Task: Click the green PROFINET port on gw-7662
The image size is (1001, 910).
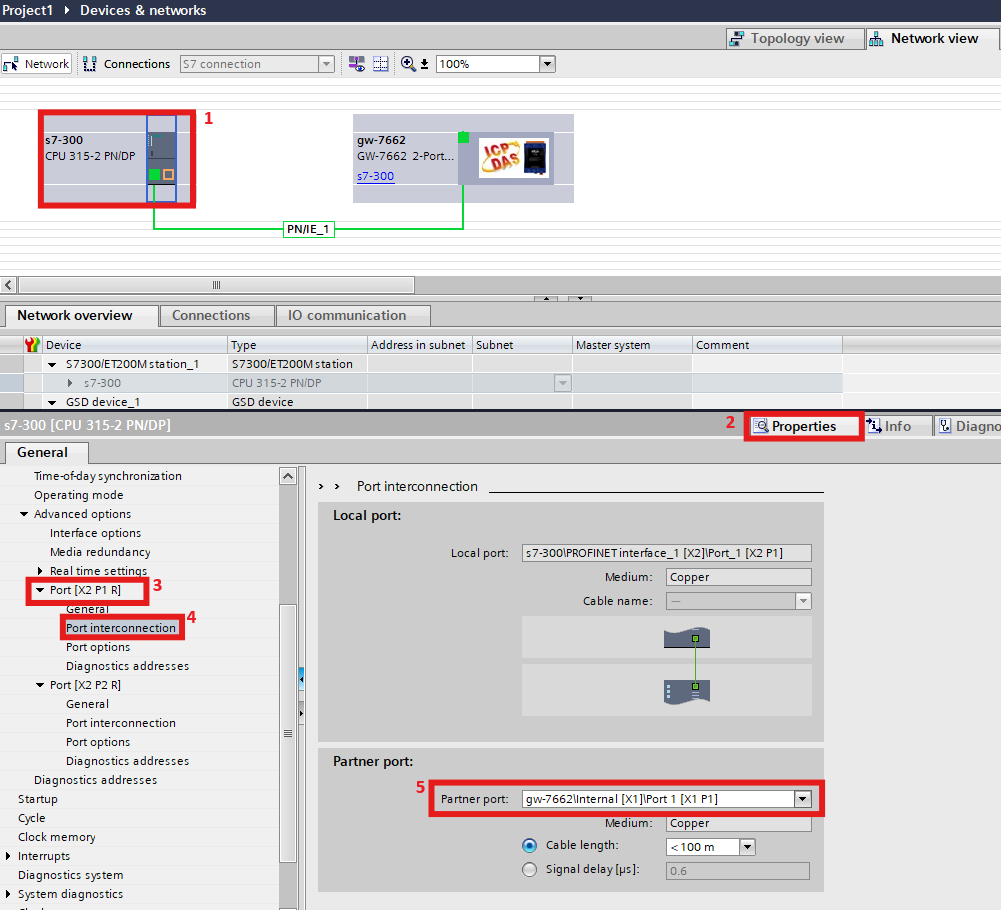Action: coord(463,137)
